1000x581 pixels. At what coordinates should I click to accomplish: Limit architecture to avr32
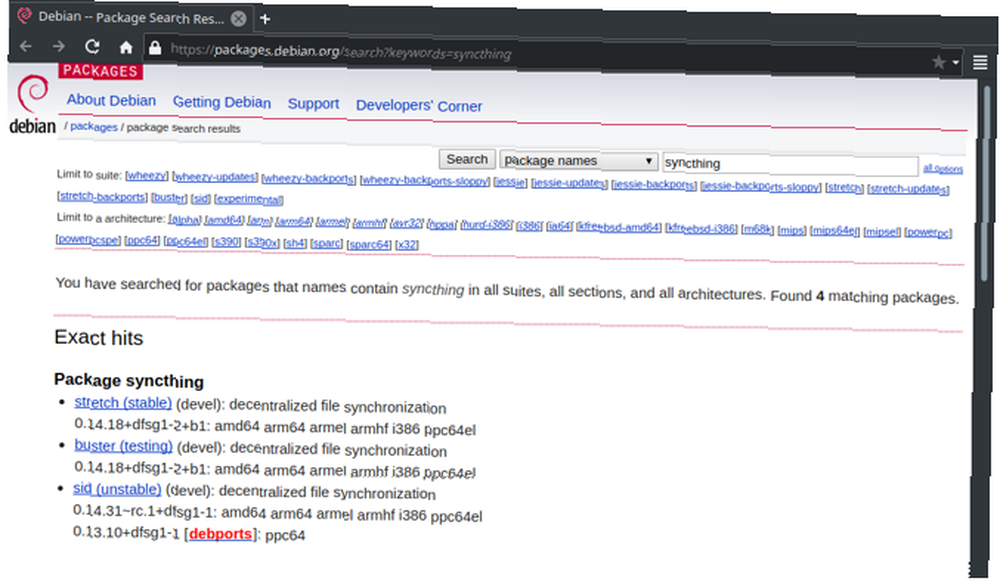click(x=407, y=223)
